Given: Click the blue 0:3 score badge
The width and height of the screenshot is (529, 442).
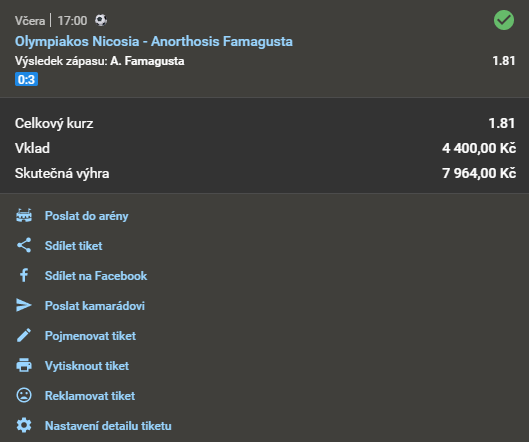Looking at the screenshot, I should tap(26, 79).
